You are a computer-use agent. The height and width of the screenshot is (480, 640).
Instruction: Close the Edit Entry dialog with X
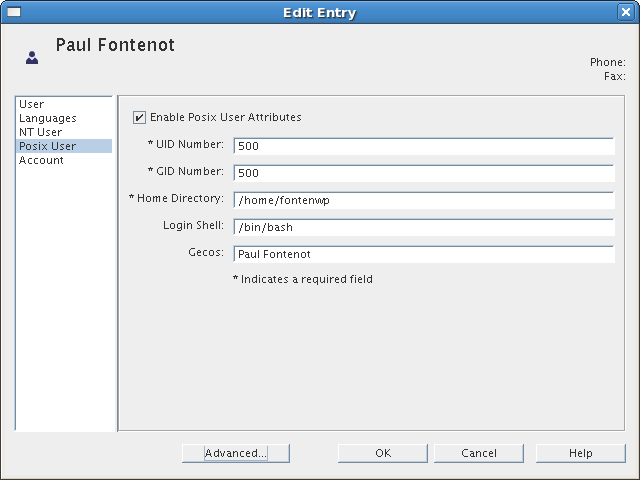click(x=626, y=12)
